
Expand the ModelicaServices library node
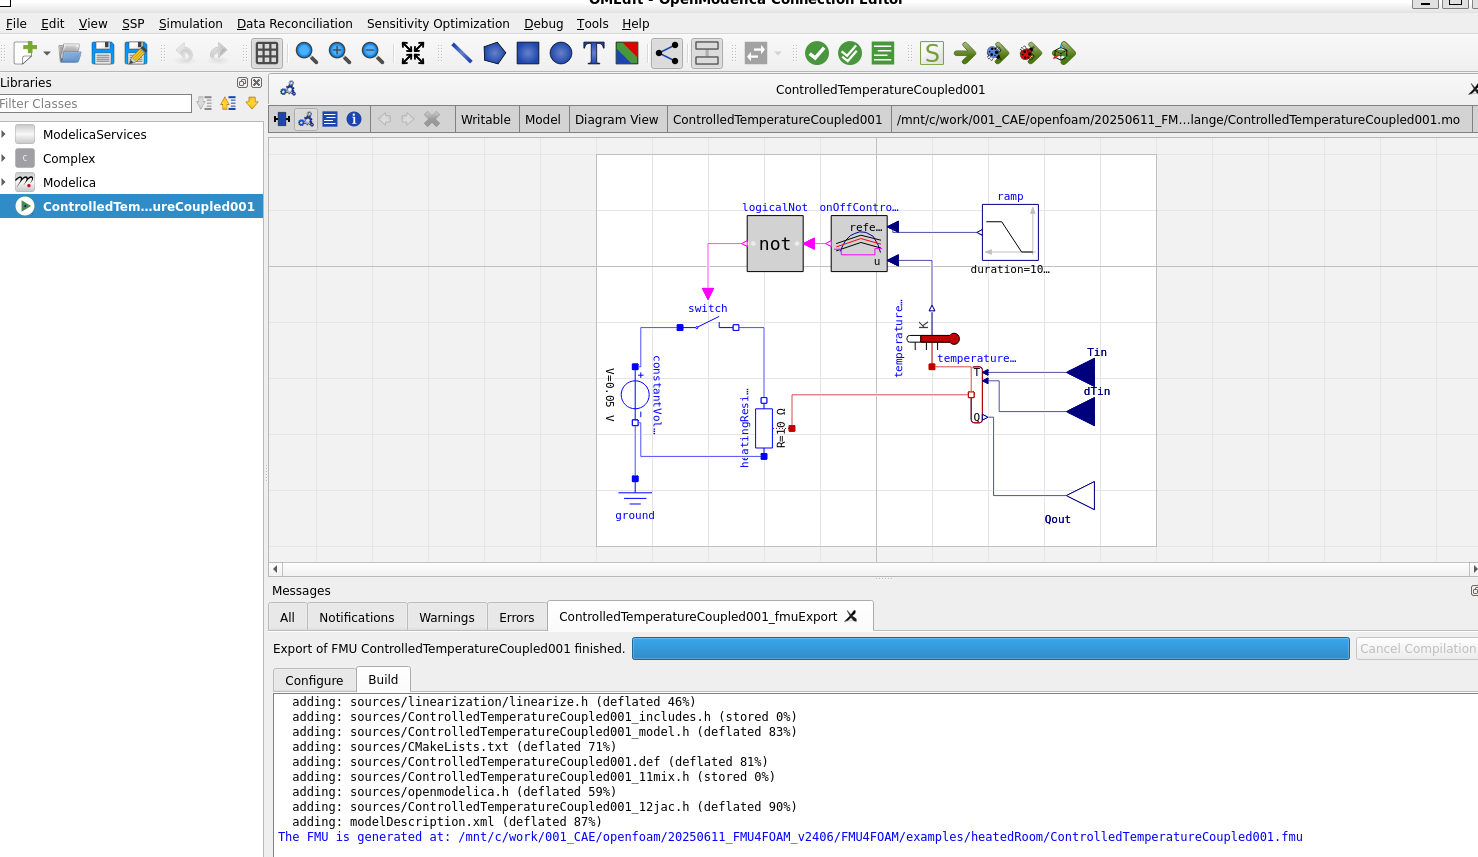pyautogui.click(x=5, y=134)
